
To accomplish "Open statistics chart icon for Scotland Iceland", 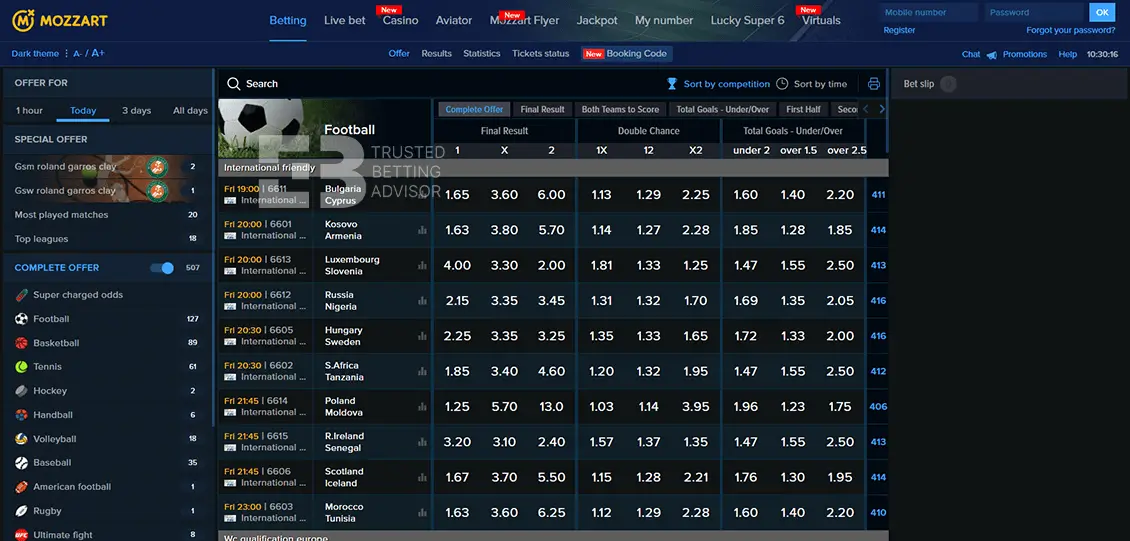I will (422, 477).
